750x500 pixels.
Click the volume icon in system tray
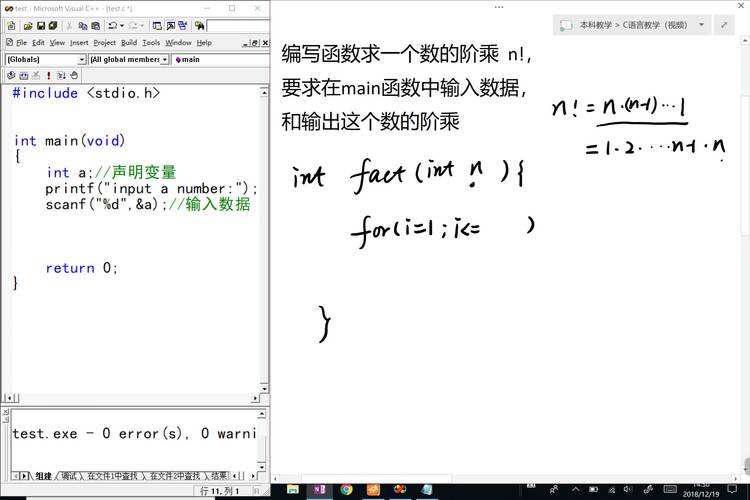(628, 489)
